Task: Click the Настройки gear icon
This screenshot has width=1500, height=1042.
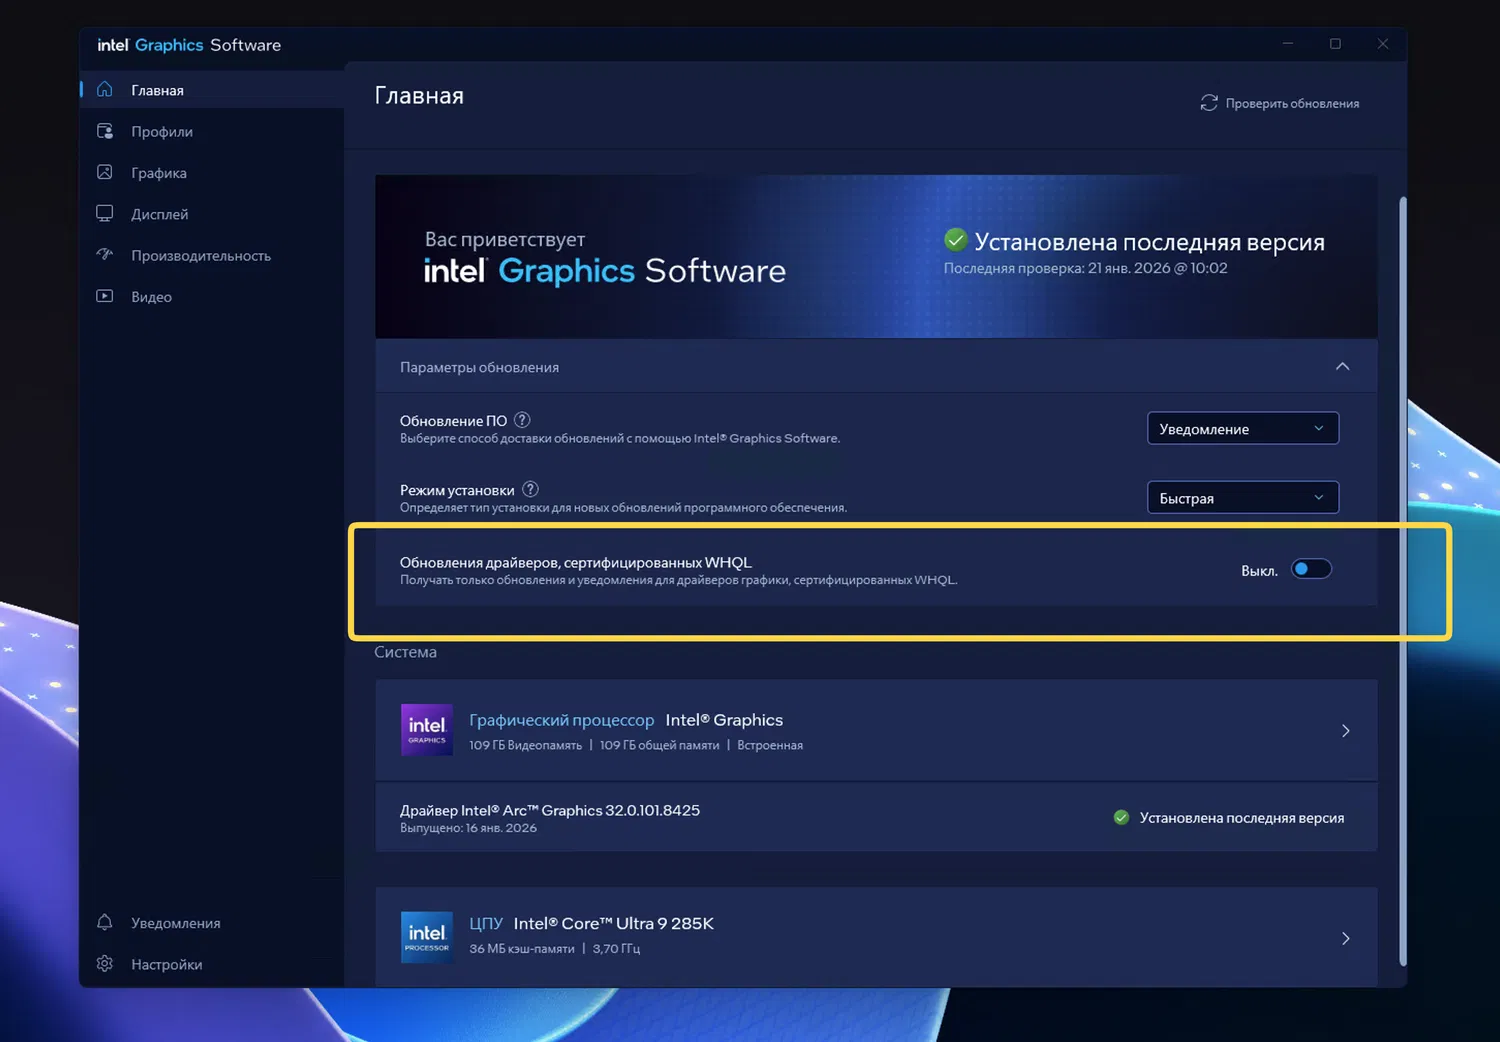Action: 105,963
